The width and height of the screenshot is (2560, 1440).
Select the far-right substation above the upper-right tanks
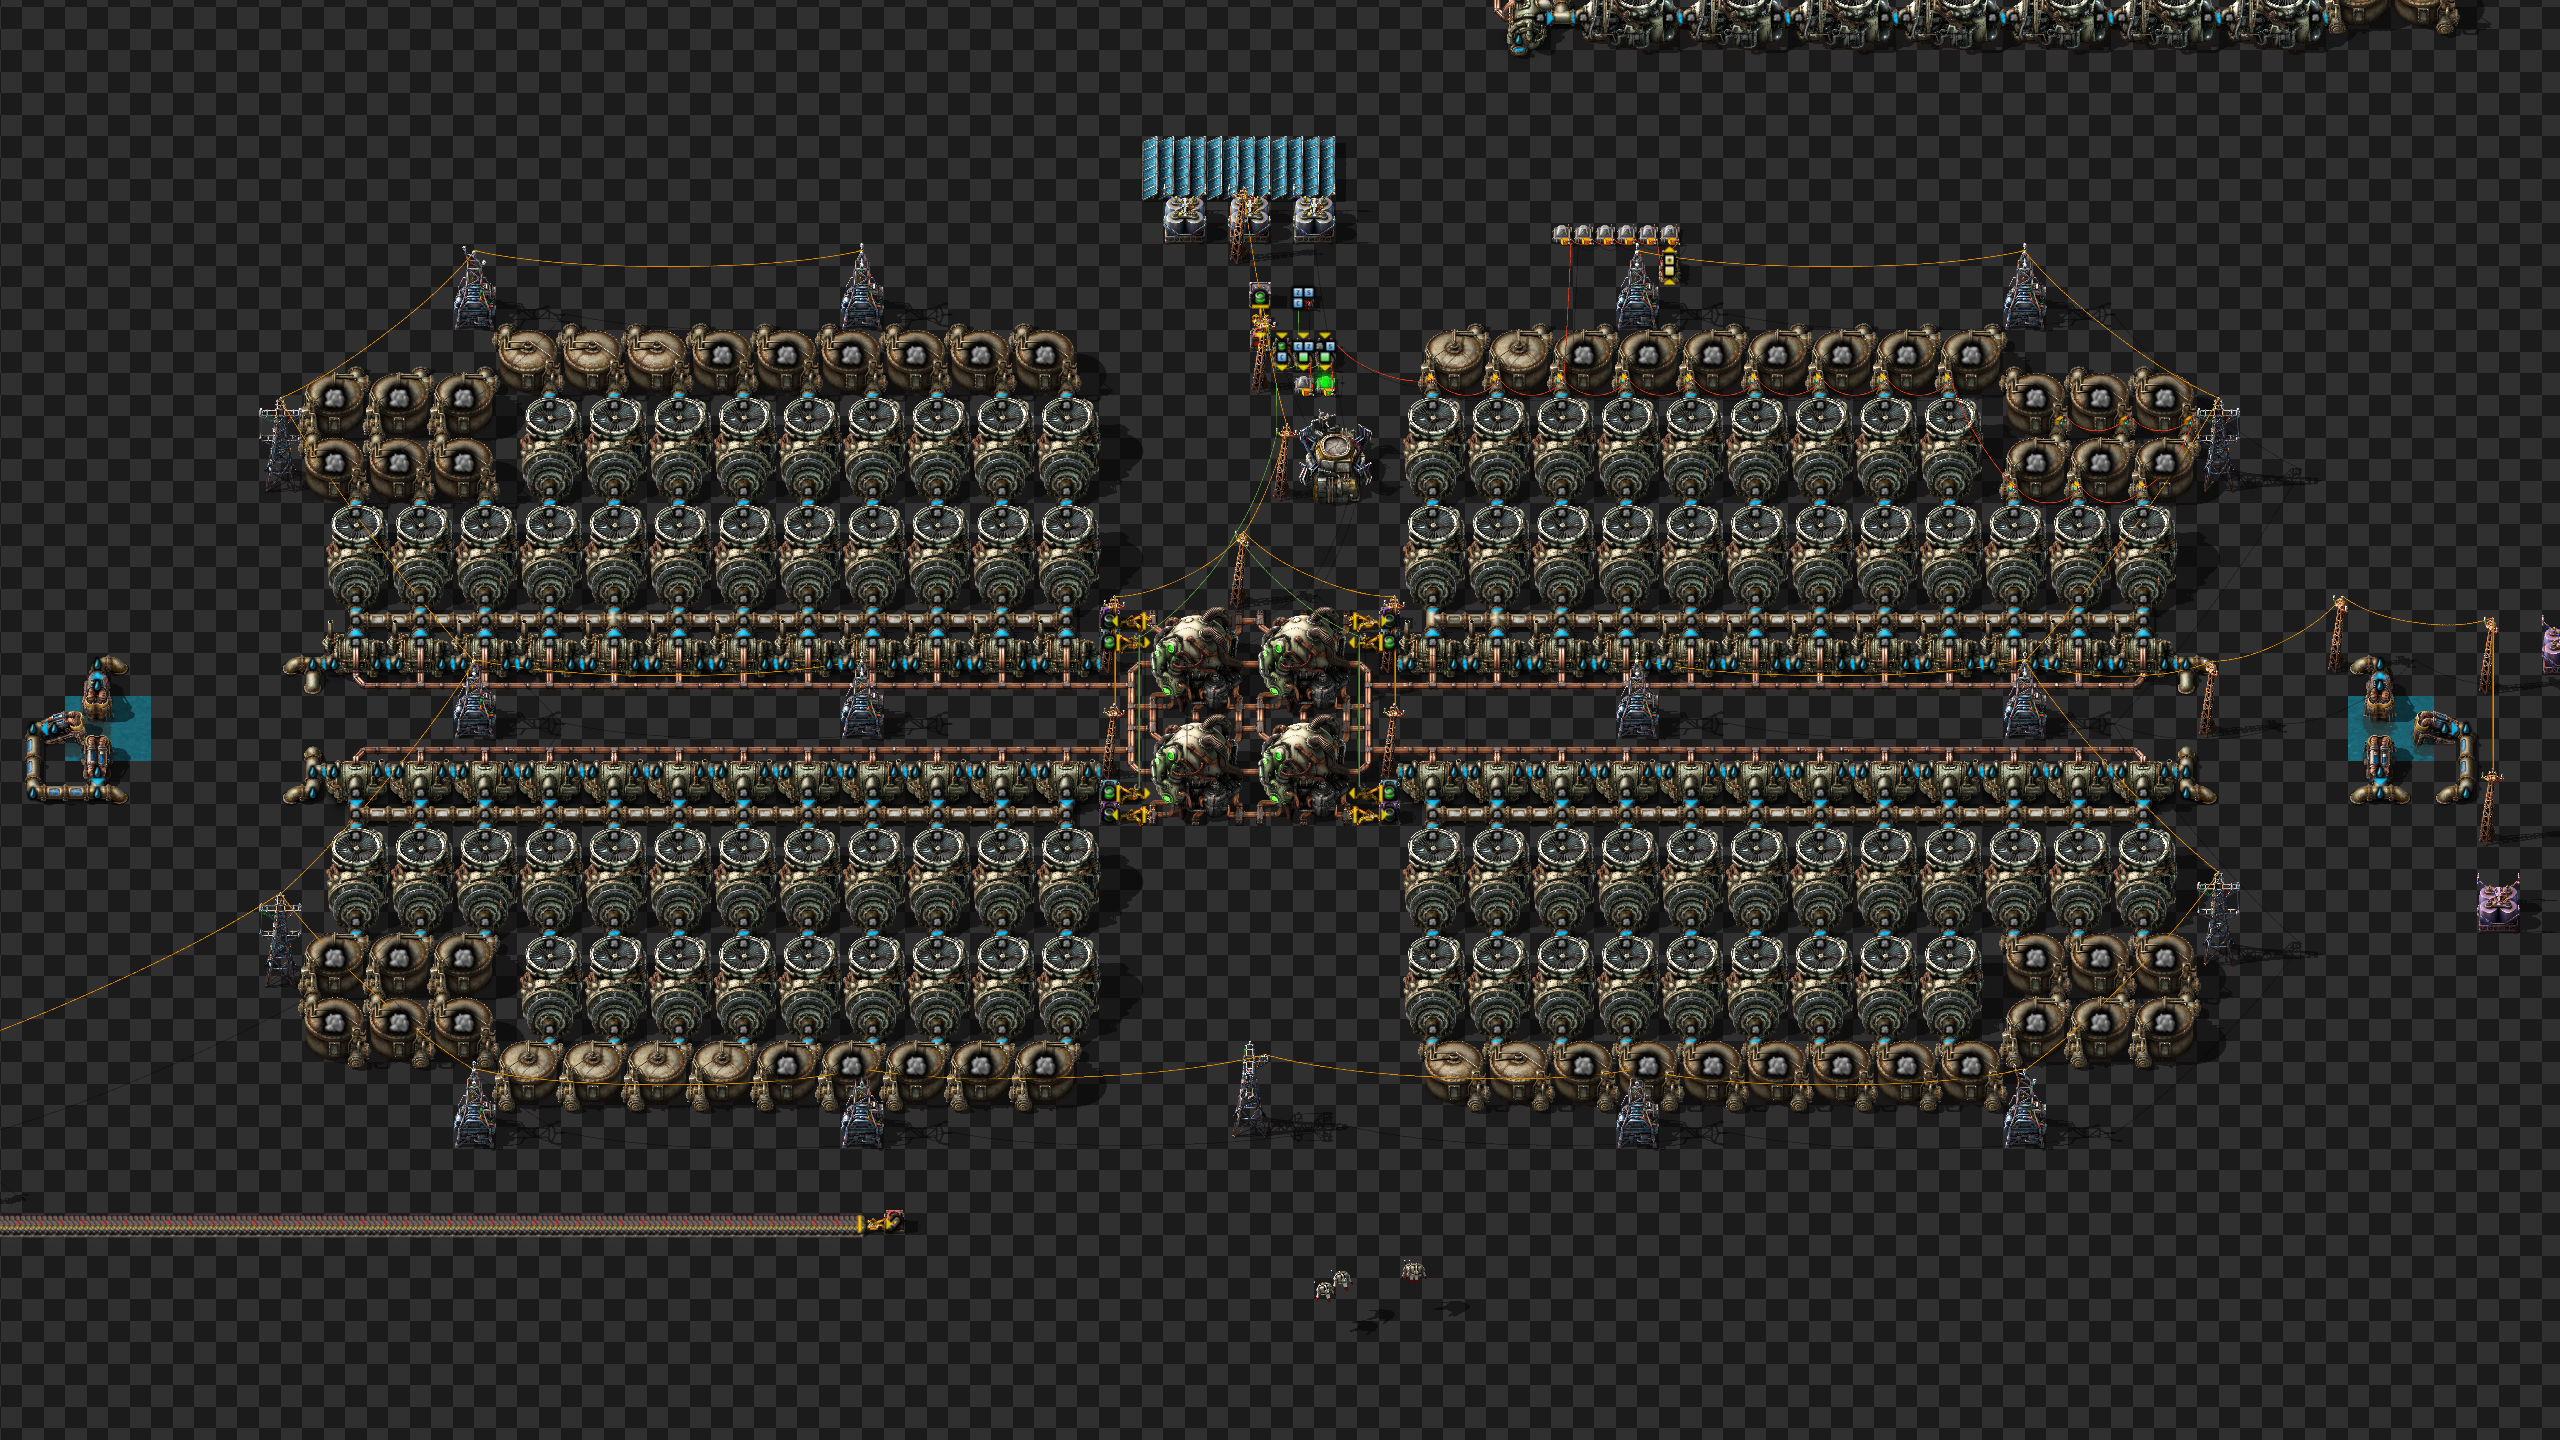(x=2024, y=288)
